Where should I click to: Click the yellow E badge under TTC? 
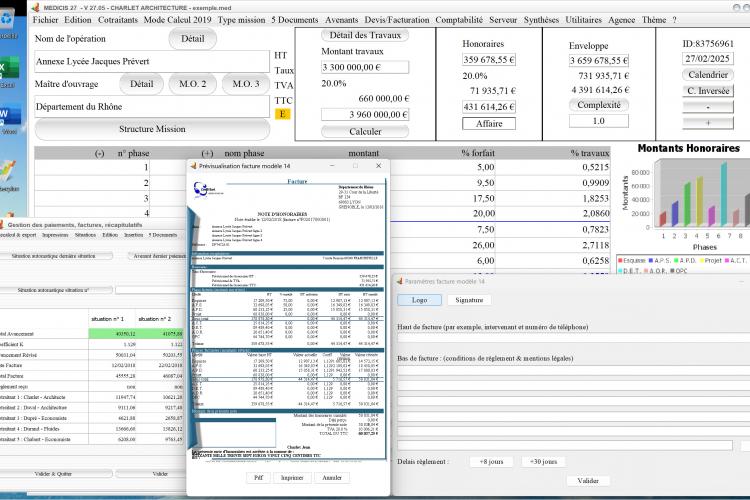tap(282, 114)
